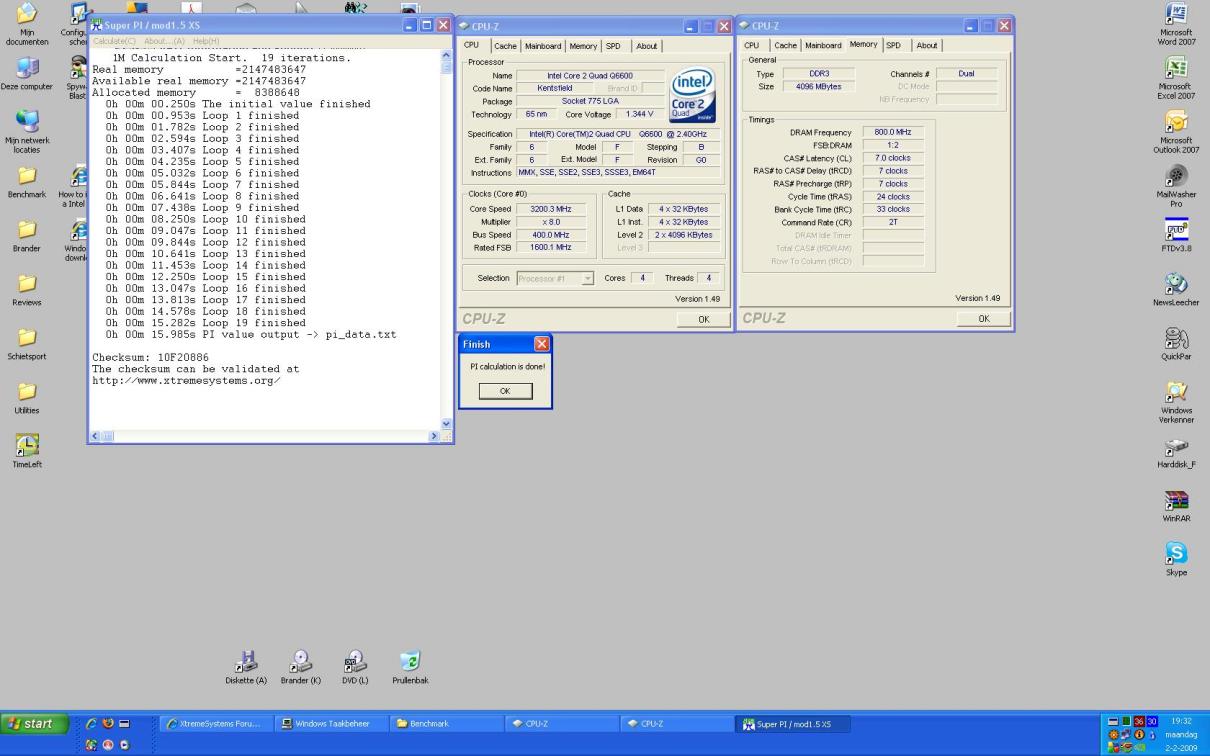
Task: Open the About...(A) menu in Super PI
Action: pos(164,40)
